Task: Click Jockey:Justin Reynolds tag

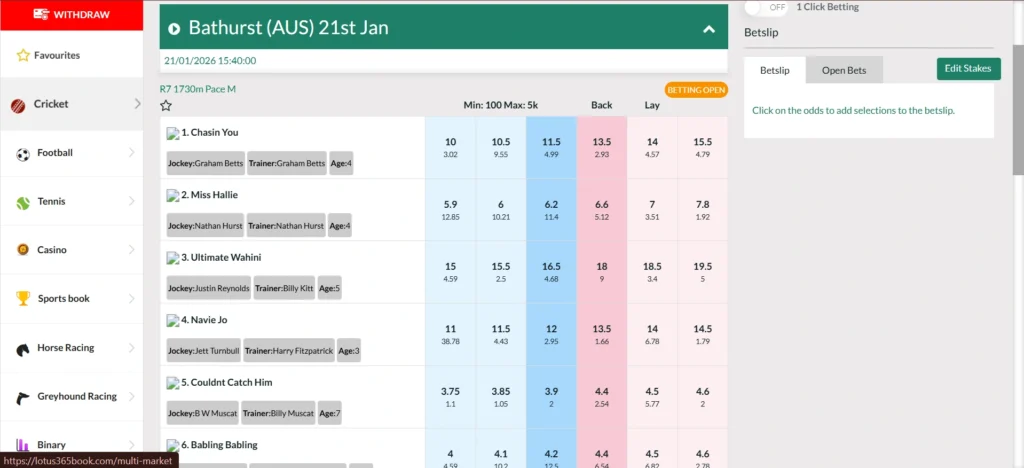Action: (209, 288)
